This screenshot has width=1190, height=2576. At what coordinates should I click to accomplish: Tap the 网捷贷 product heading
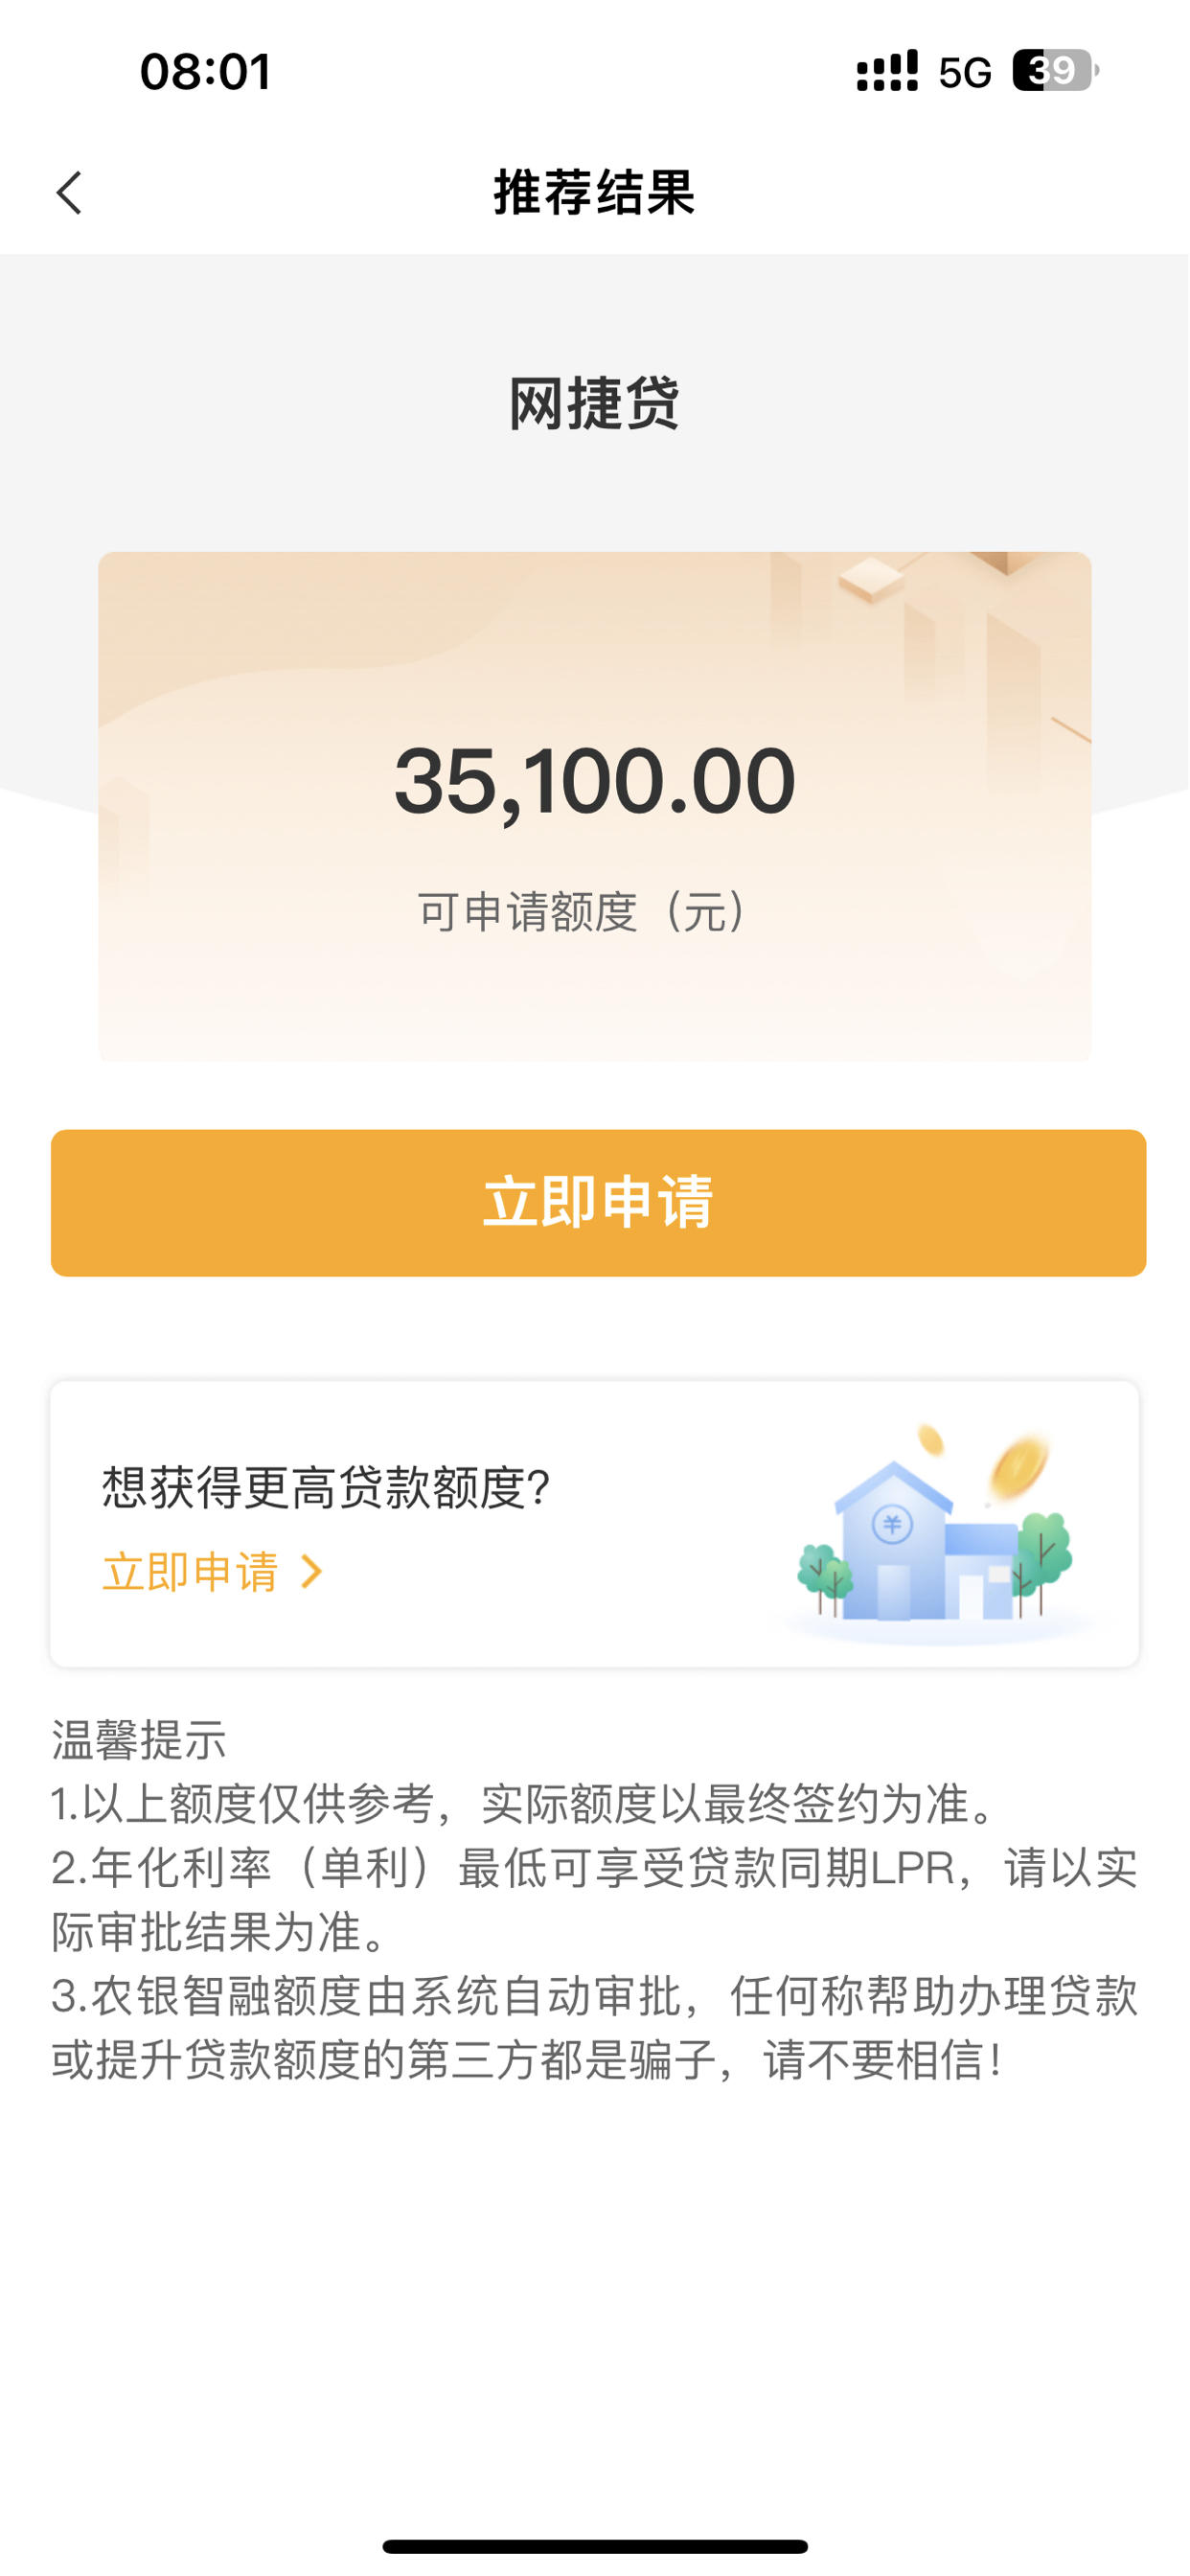click(594, 404)
